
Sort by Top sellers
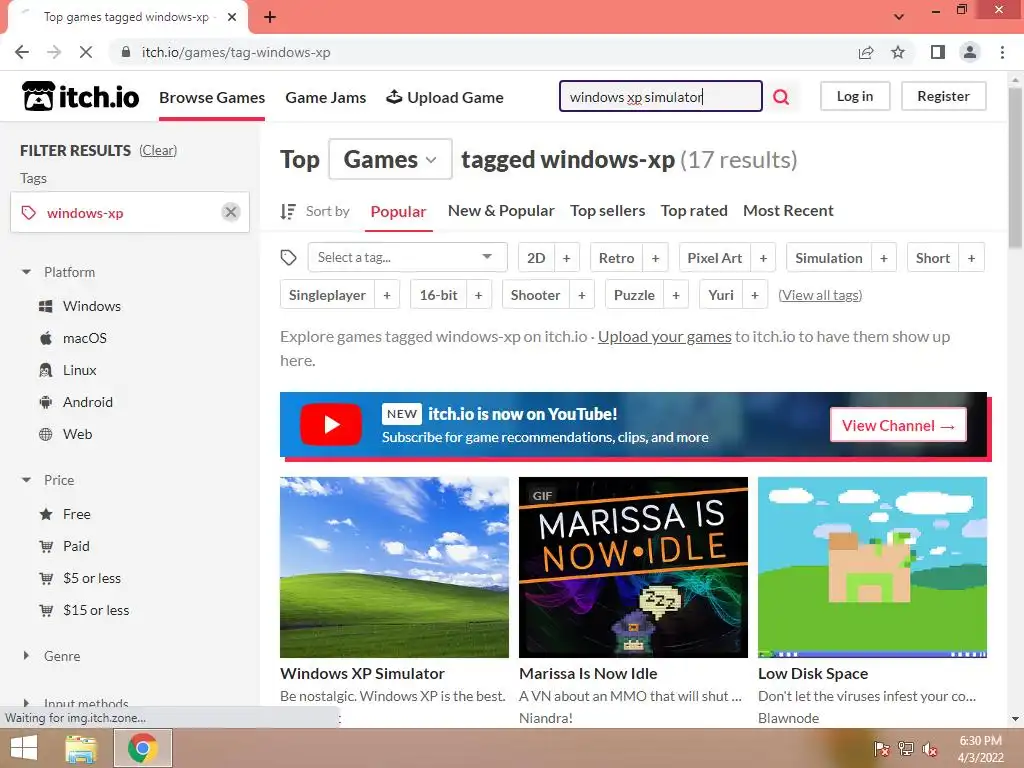pos(607,211)
